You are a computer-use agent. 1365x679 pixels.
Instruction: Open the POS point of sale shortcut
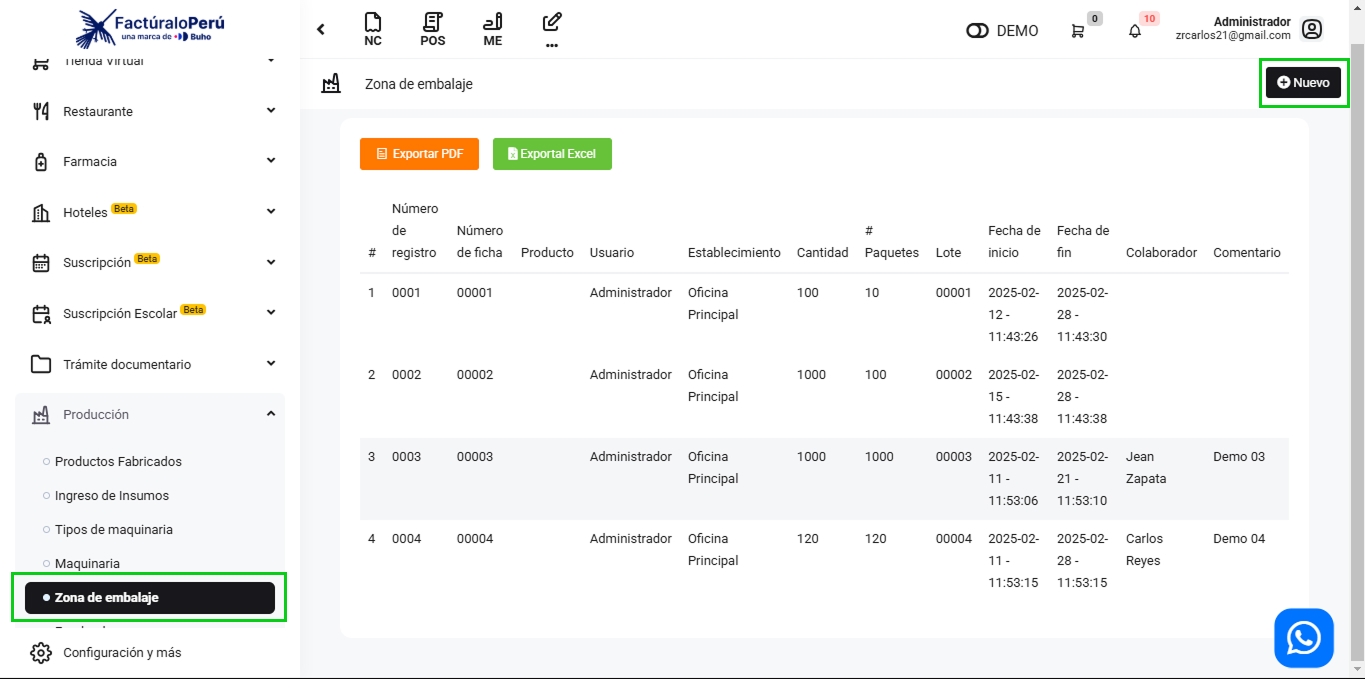point(432,29)
